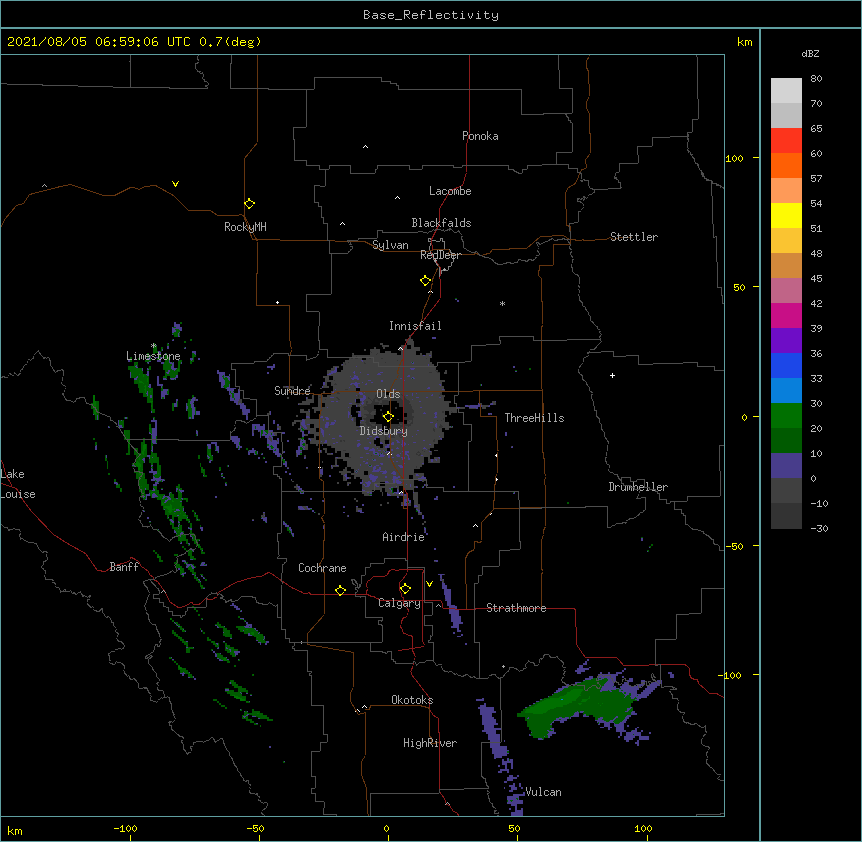Click the yellow V marker east of Calgary
This screenshot has width=862, height=842.
click(x=429, y=584)
